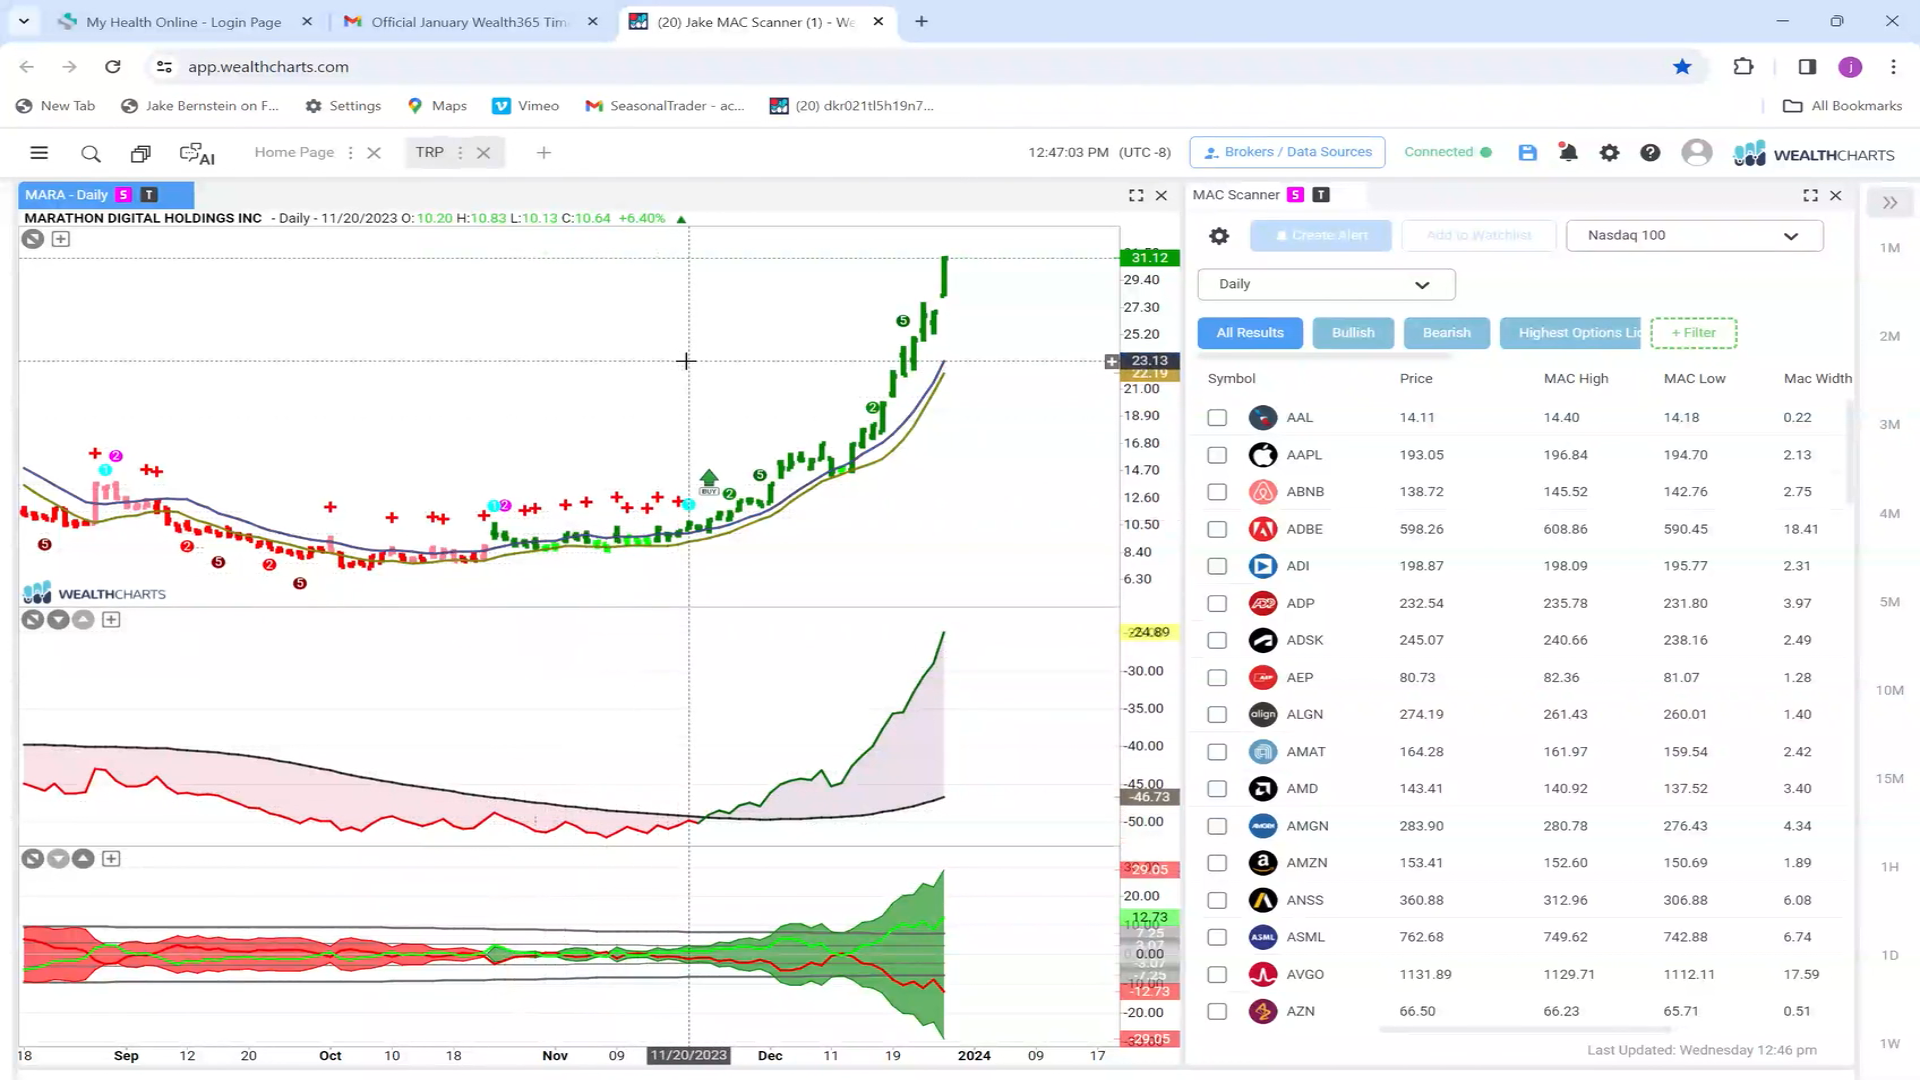Save the workspace with floppy icon
The image size is (1920, 1080).
(1527, 152)
